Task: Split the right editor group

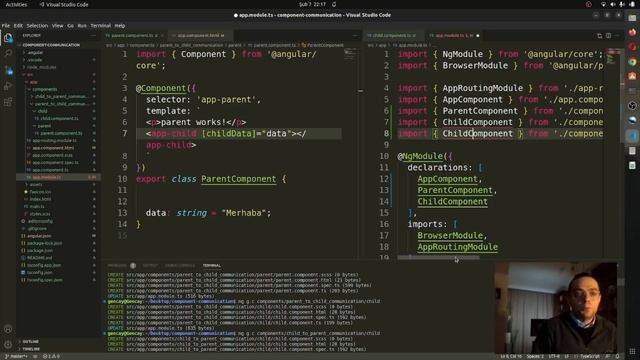Action: pos(609,36)
